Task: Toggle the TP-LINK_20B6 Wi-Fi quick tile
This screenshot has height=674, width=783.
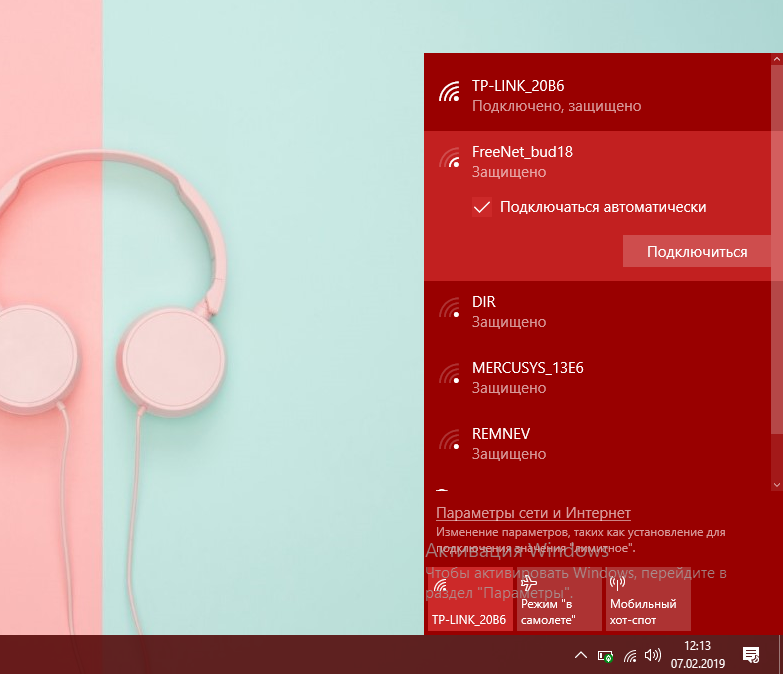Action: tap(470, 599)
